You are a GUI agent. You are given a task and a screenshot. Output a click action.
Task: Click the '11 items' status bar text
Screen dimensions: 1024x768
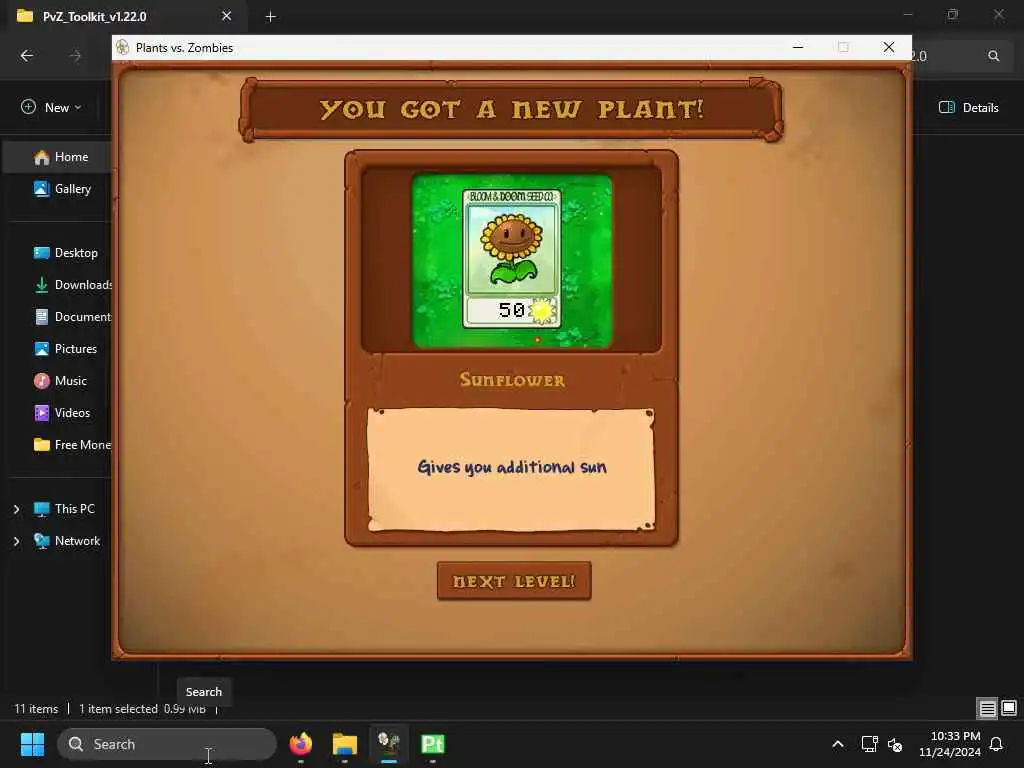coord(37,709)
